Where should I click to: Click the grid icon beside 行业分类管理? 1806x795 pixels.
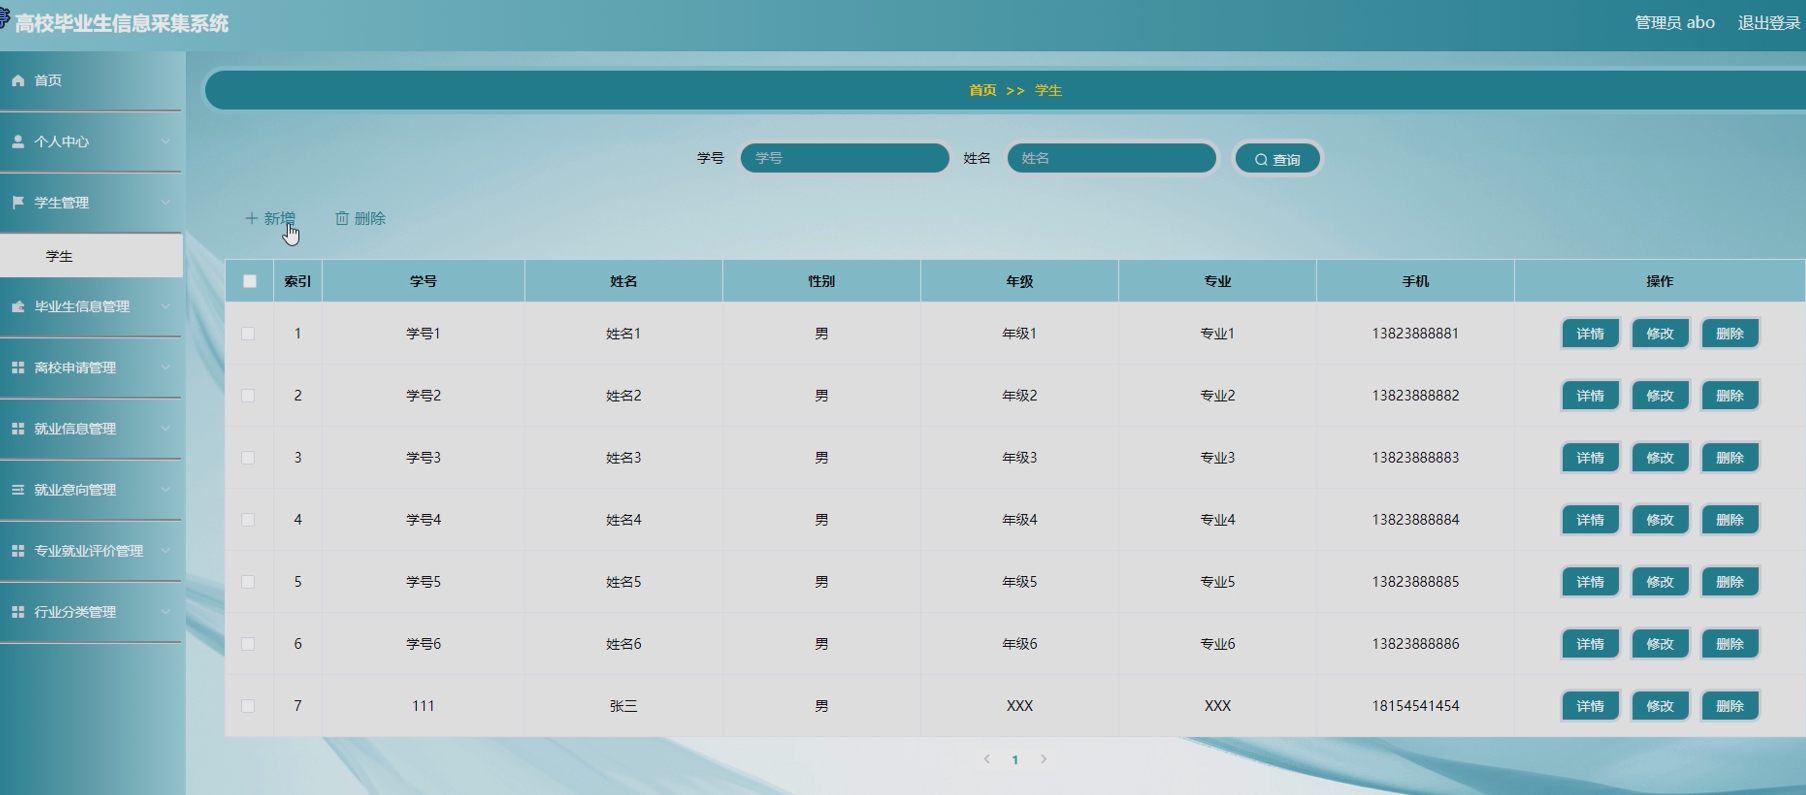point(18,612)
